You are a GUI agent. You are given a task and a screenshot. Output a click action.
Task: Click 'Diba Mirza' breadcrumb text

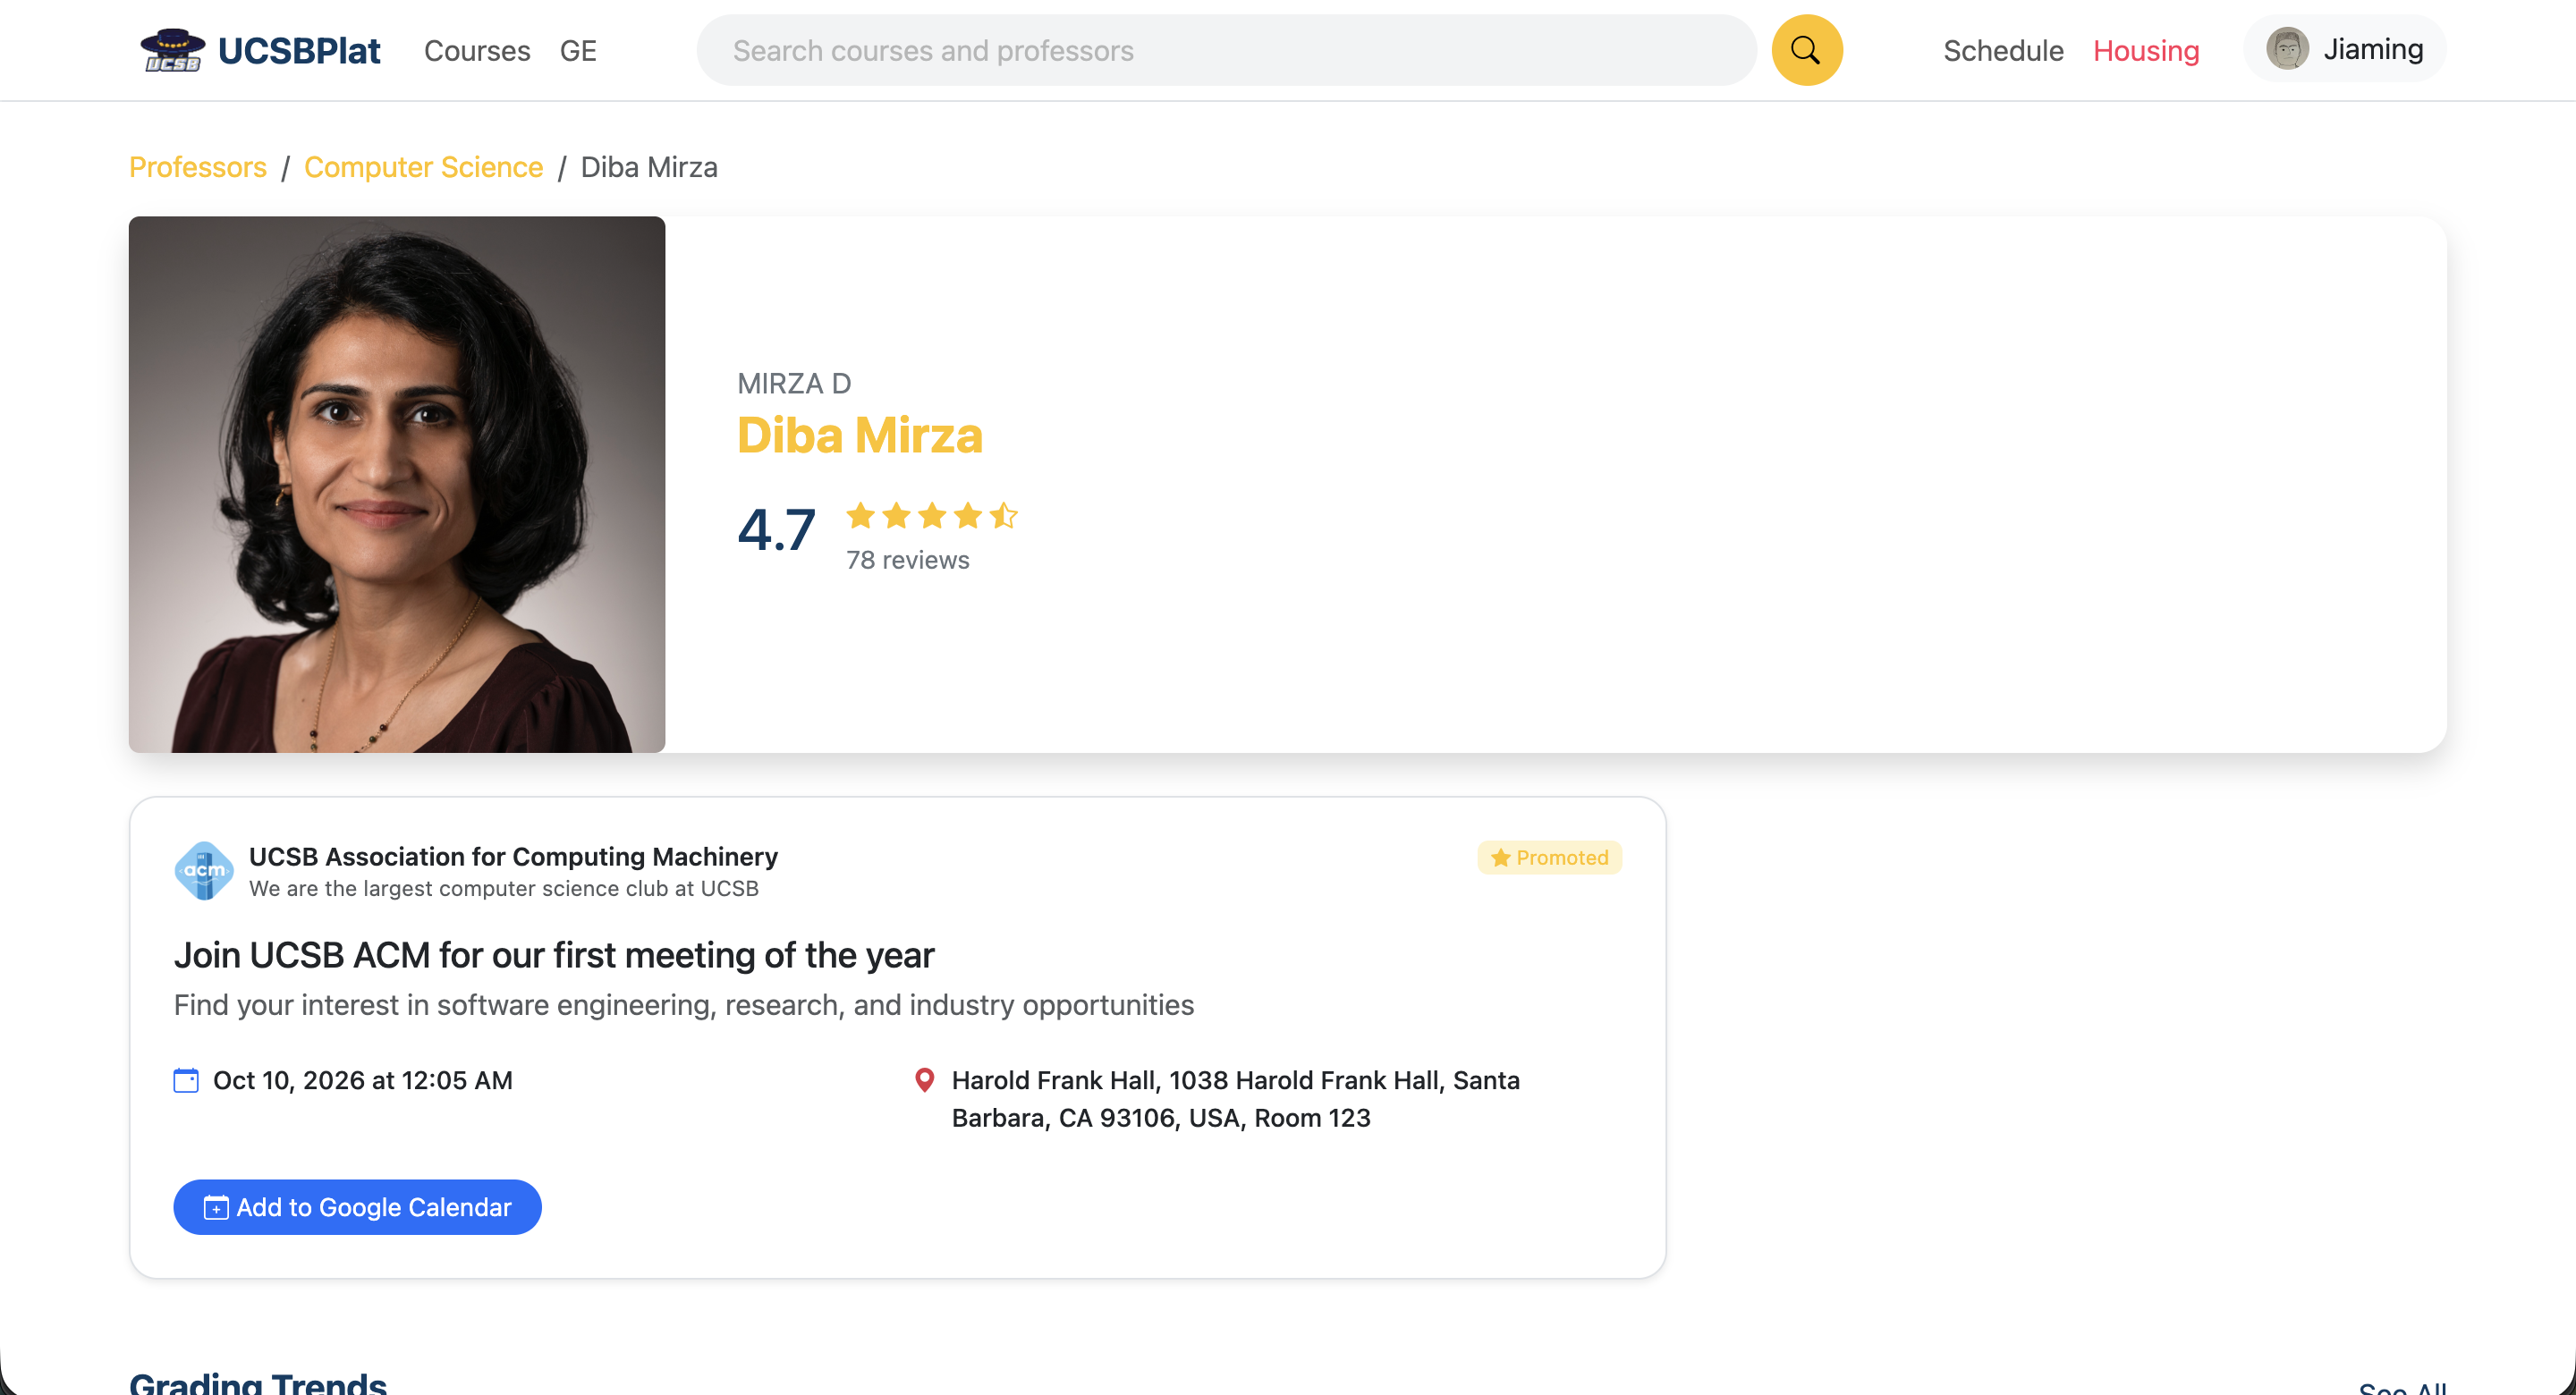pos(649,167)
